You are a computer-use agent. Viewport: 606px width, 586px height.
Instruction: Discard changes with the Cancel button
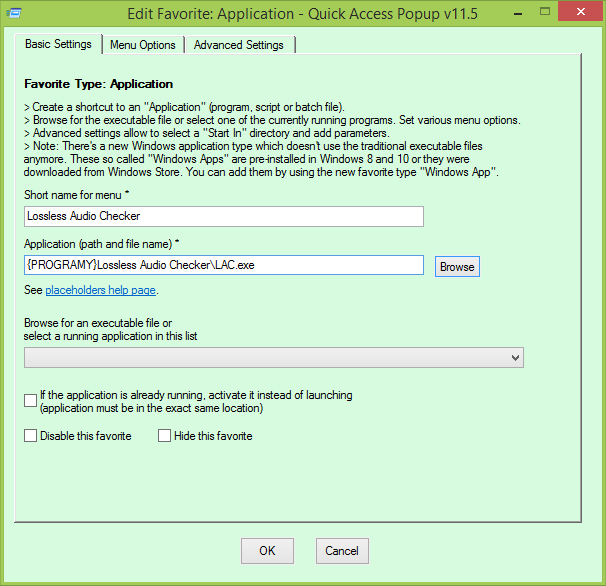342,551
